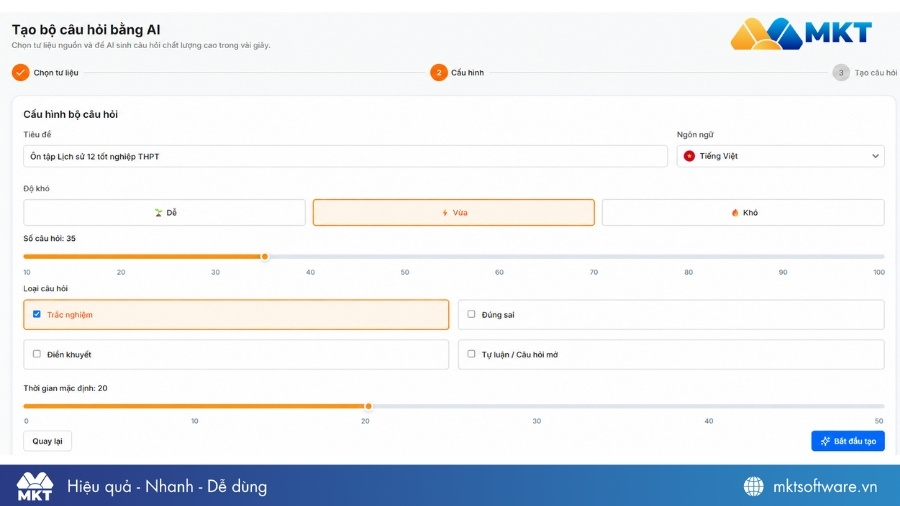Tick the Điền khuyết checkbox
Viewport: 900px width, 506px height.
point(37,354)
